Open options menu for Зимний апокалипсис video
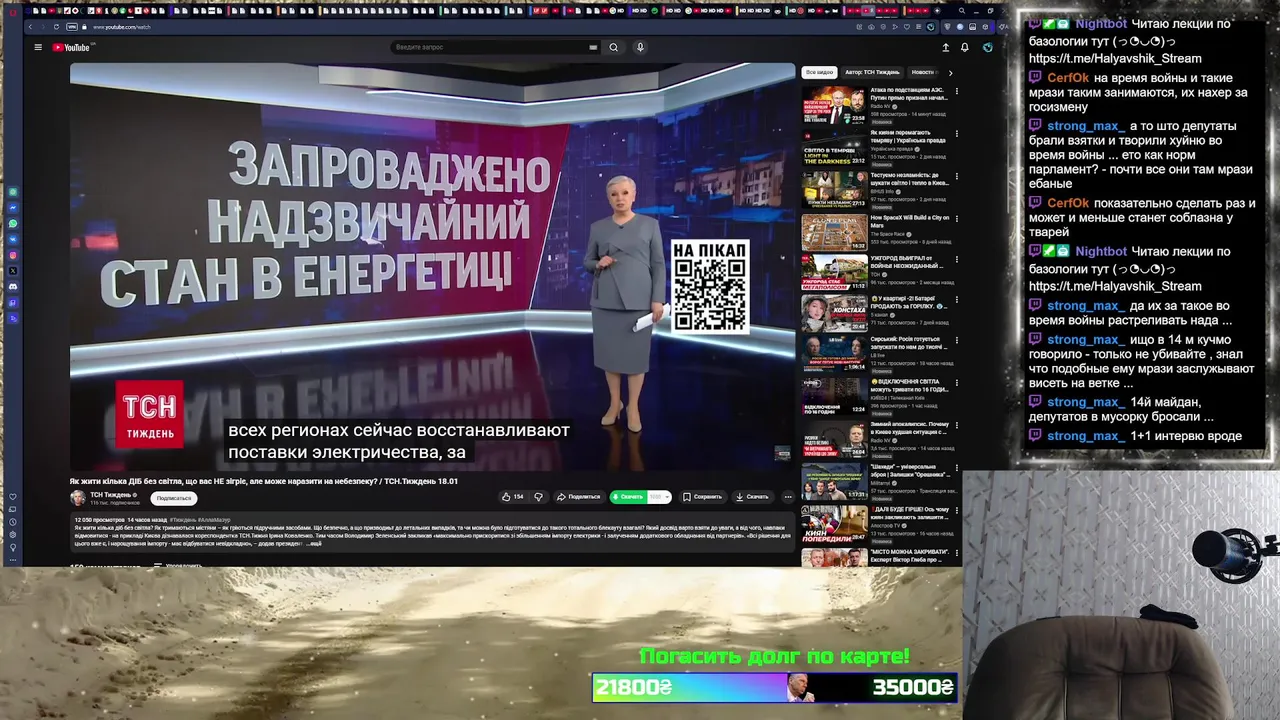This screenshot has width=1280, height=720. (x=956, y=425)
